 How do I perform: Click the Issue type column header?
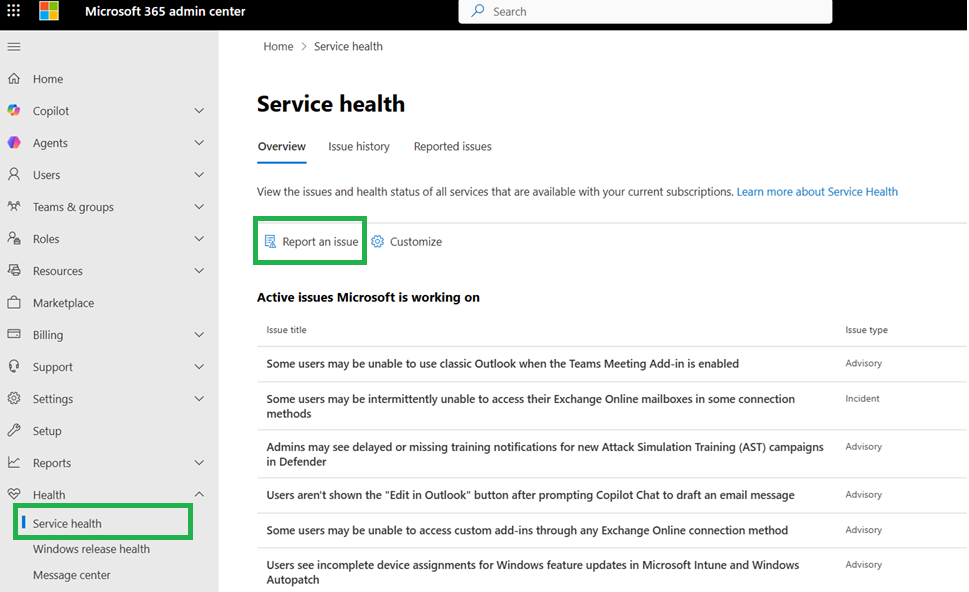[x=866, y=330]
